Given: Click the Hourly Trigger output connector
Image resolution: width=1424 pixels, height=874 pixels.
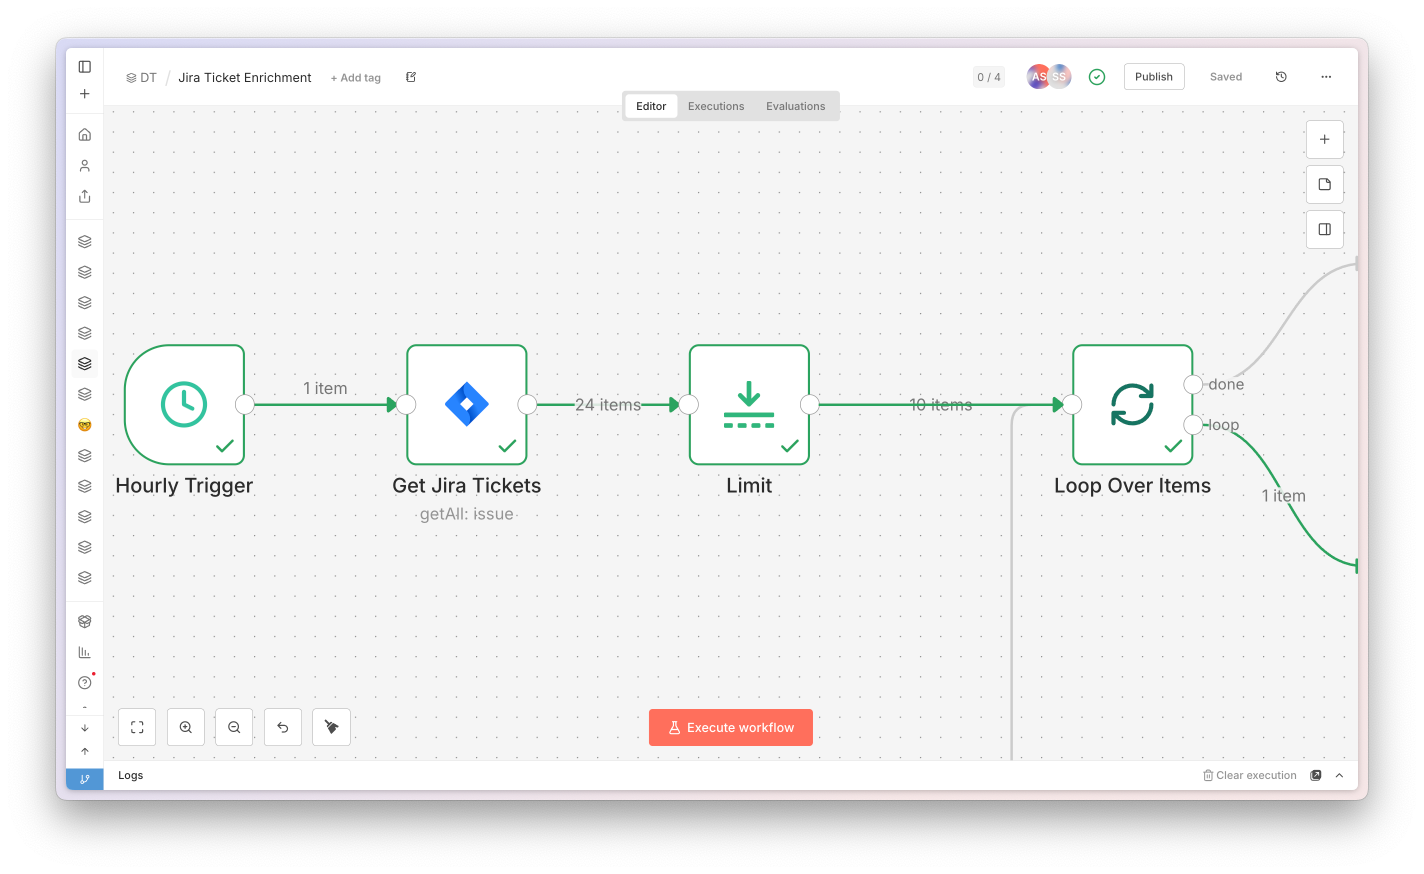Looking at the screenshot, I should click(245, 405).
